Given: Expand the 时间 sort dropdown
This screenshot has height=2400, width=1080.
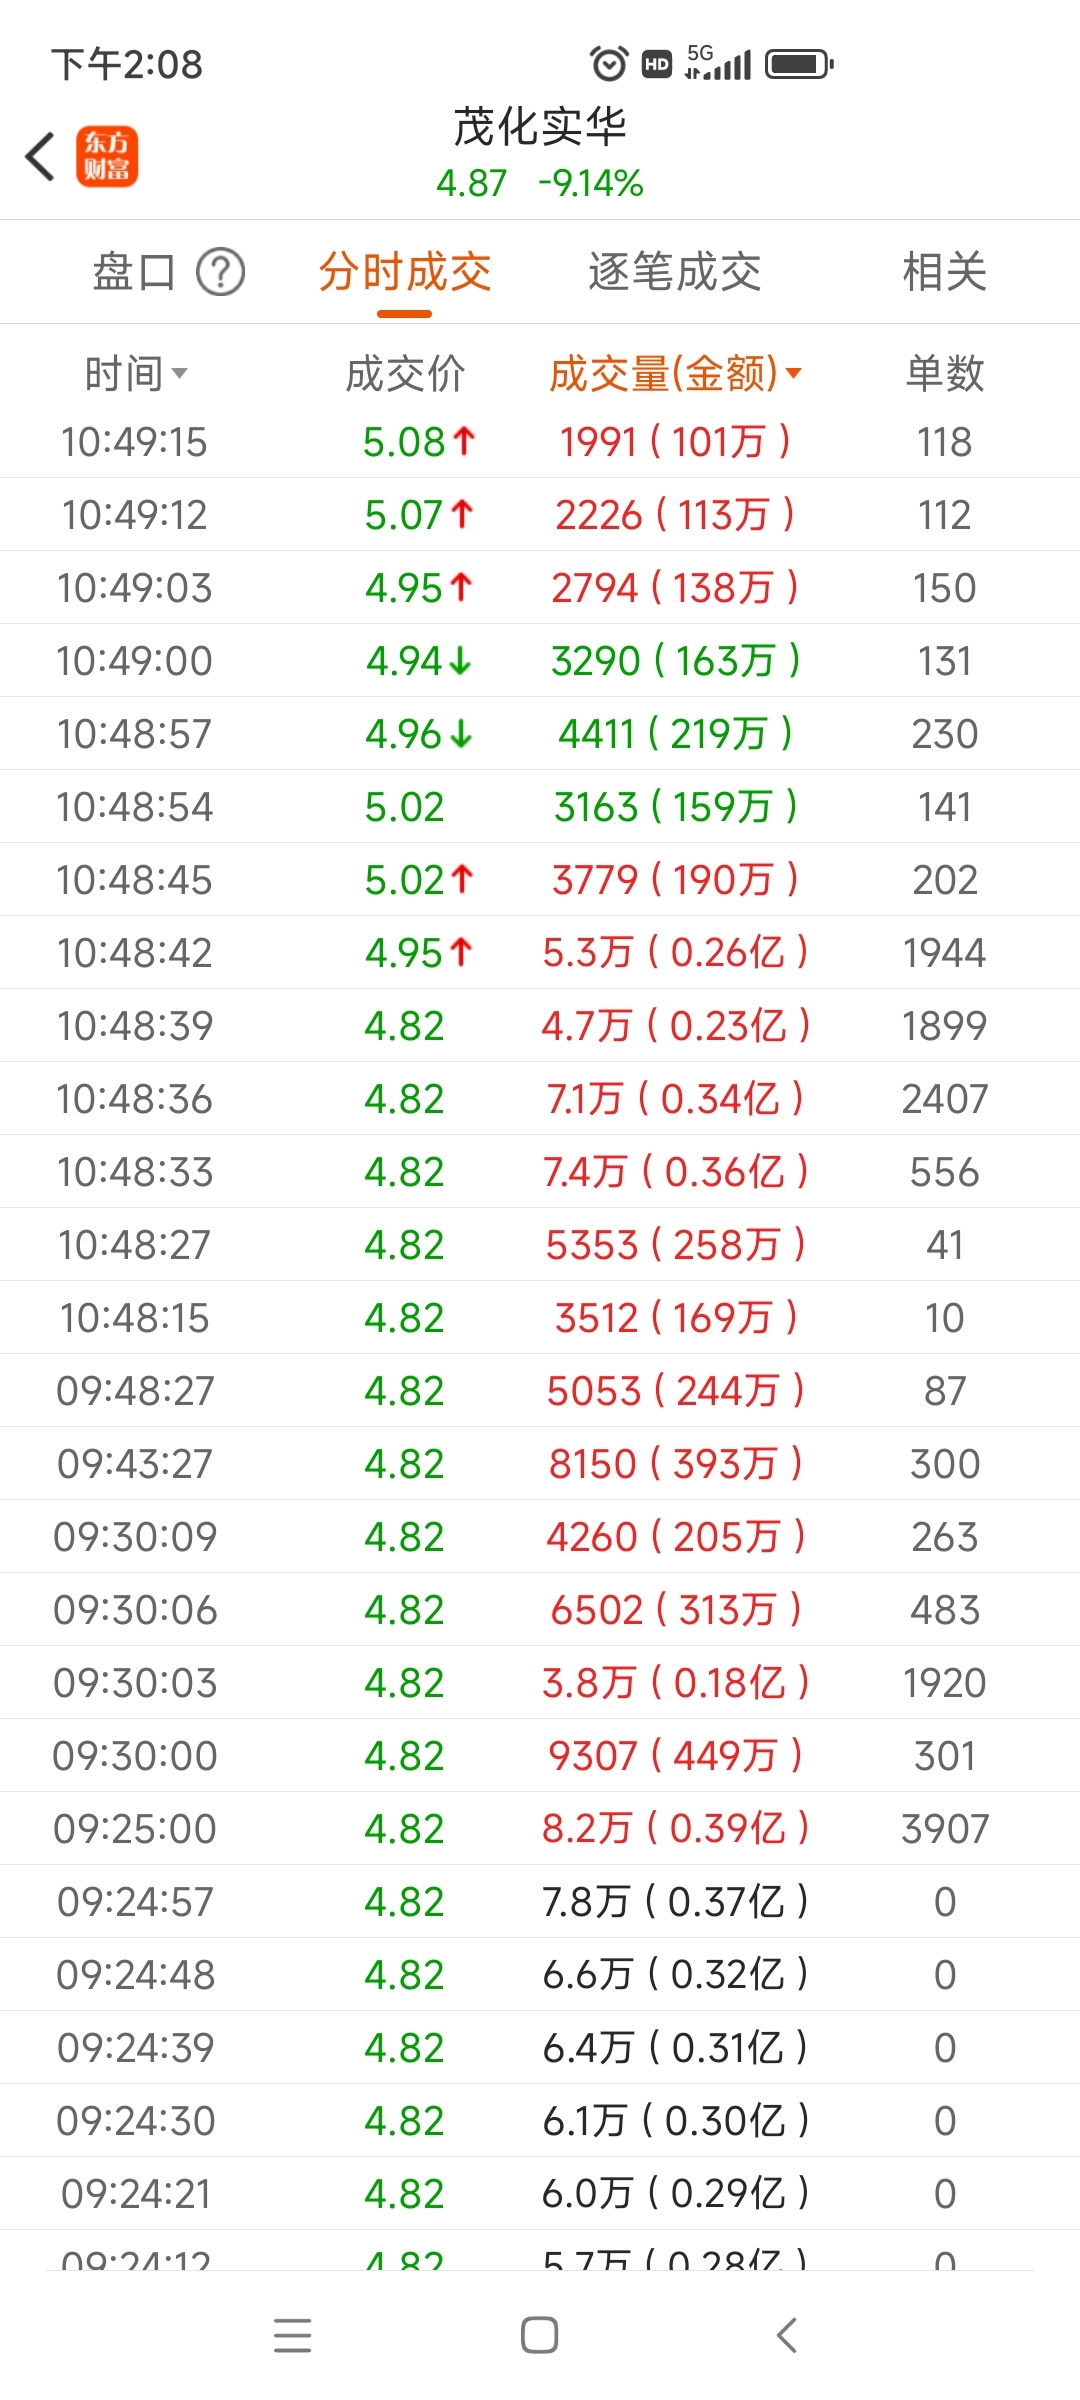Looking at the screenshot, I should pyautogui.click(x=136, y=374).
